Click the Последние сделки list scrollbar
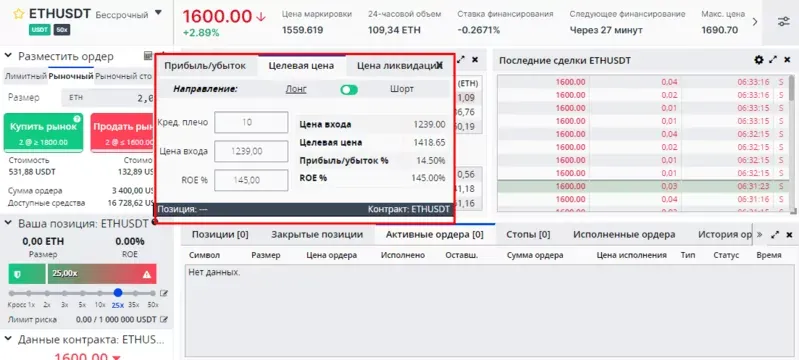 [791, 88]
